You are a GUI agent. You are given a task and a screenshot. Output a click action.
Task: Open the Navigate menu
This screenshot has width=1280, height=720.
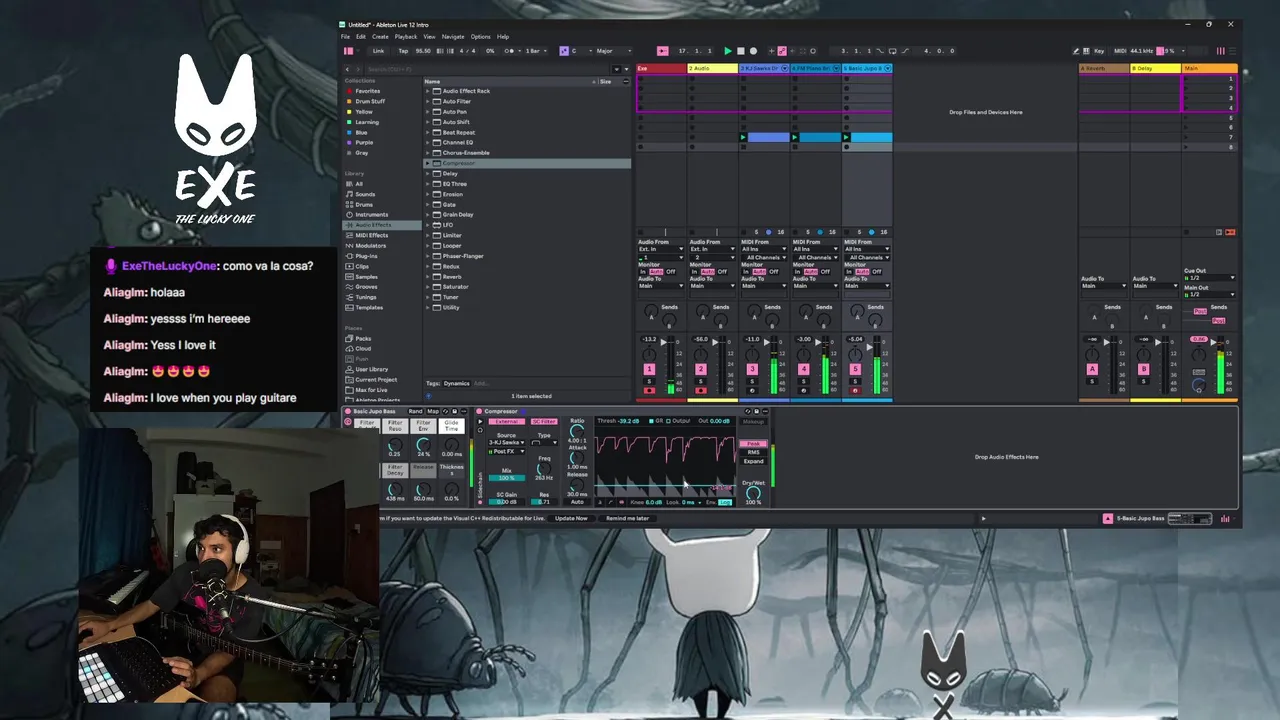(x=453, y=37)
